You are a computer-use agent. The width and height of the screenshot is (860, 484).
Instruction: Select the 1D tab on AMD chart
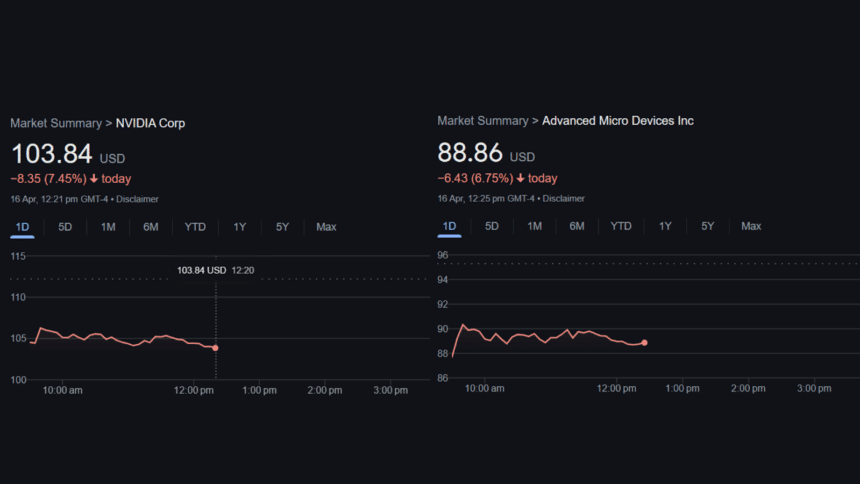pos(449,226)
